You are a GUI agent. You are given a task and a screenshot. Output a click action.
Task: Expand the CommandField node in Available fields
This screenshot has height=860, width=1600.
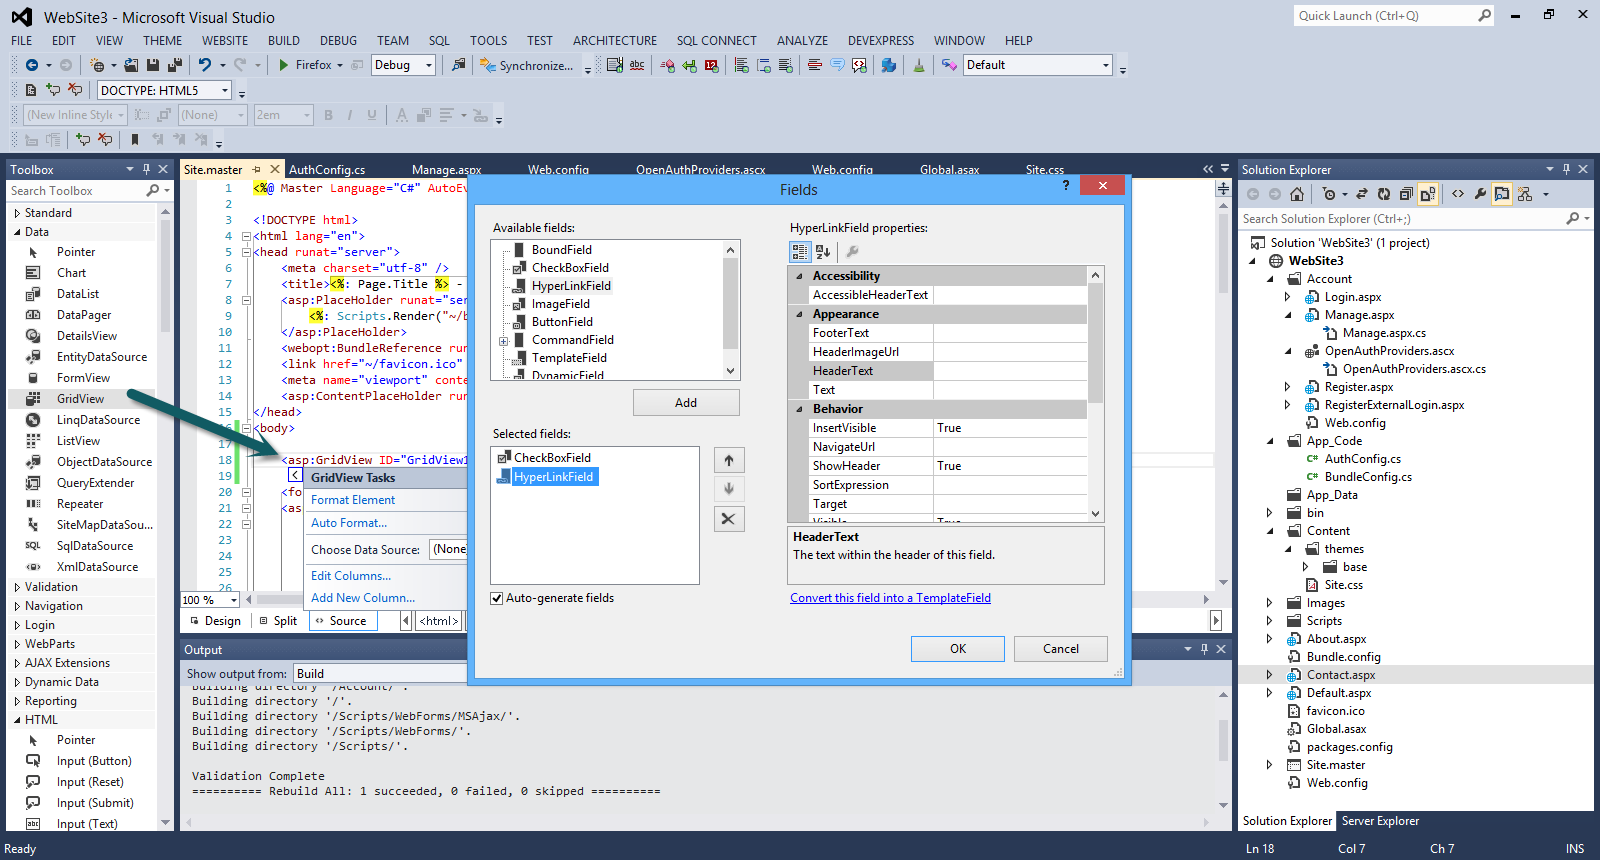coord(504,341)
